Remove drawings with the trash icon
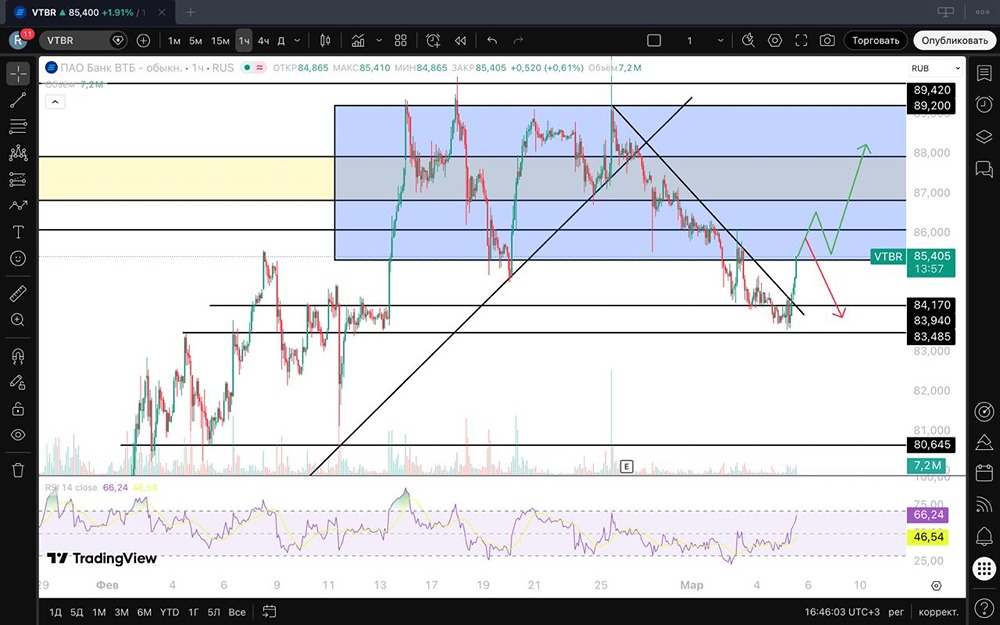Image resolution: width=1000 pixels, height=625 pixels. [x=18, y=471]
